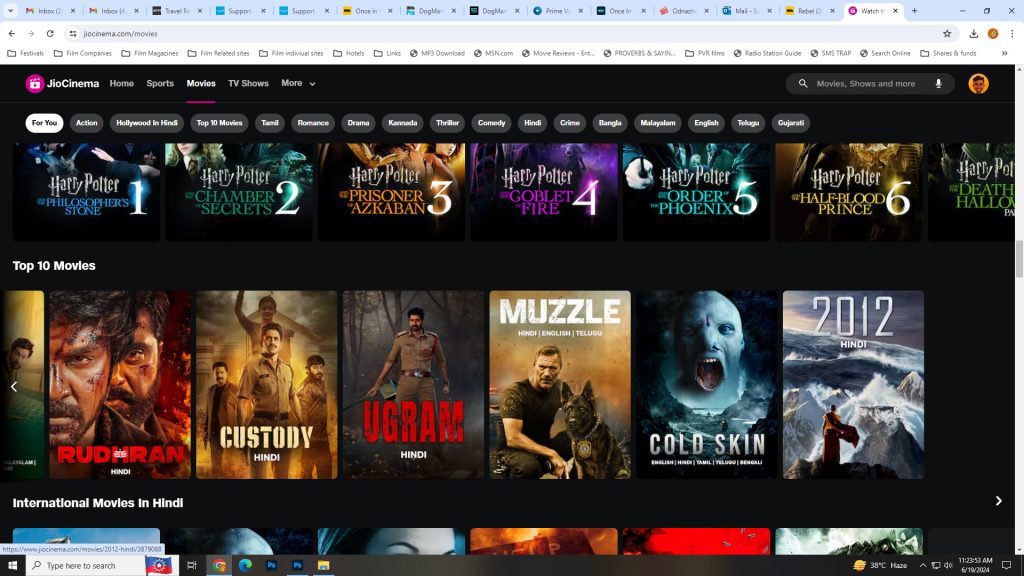Click the voice search microphone icon

click(x=938, y=84)
